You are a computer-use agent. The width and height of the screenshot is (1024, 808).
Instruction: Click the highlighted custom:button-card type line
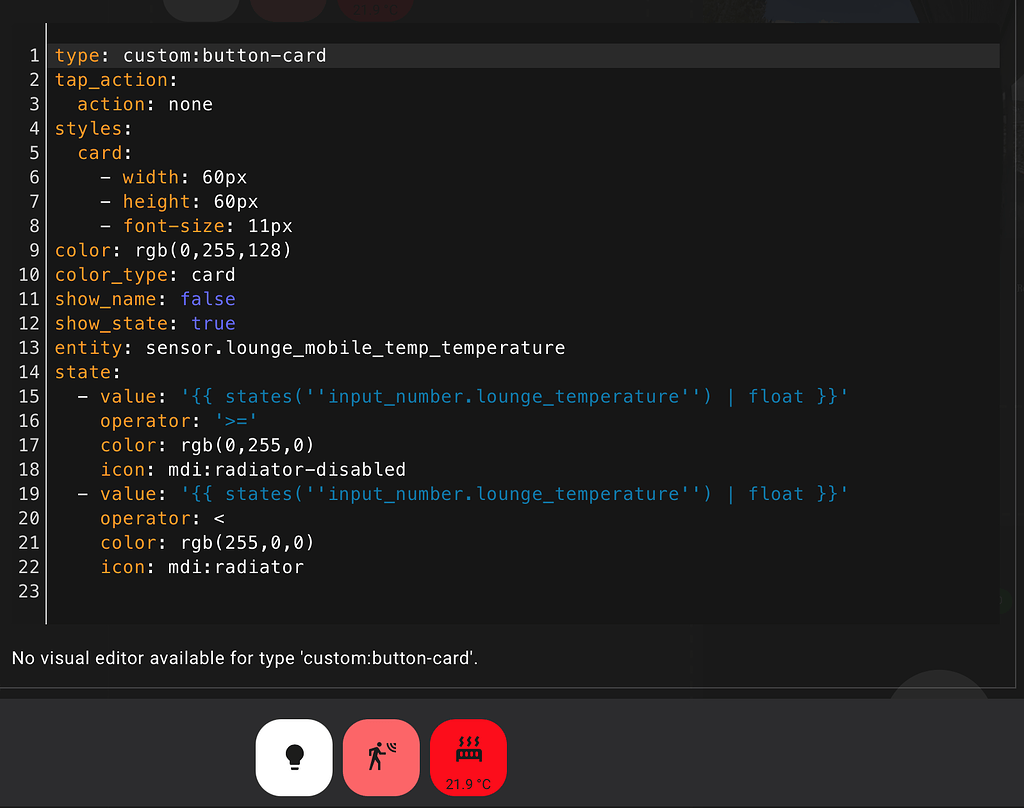[x=190, y=55]
